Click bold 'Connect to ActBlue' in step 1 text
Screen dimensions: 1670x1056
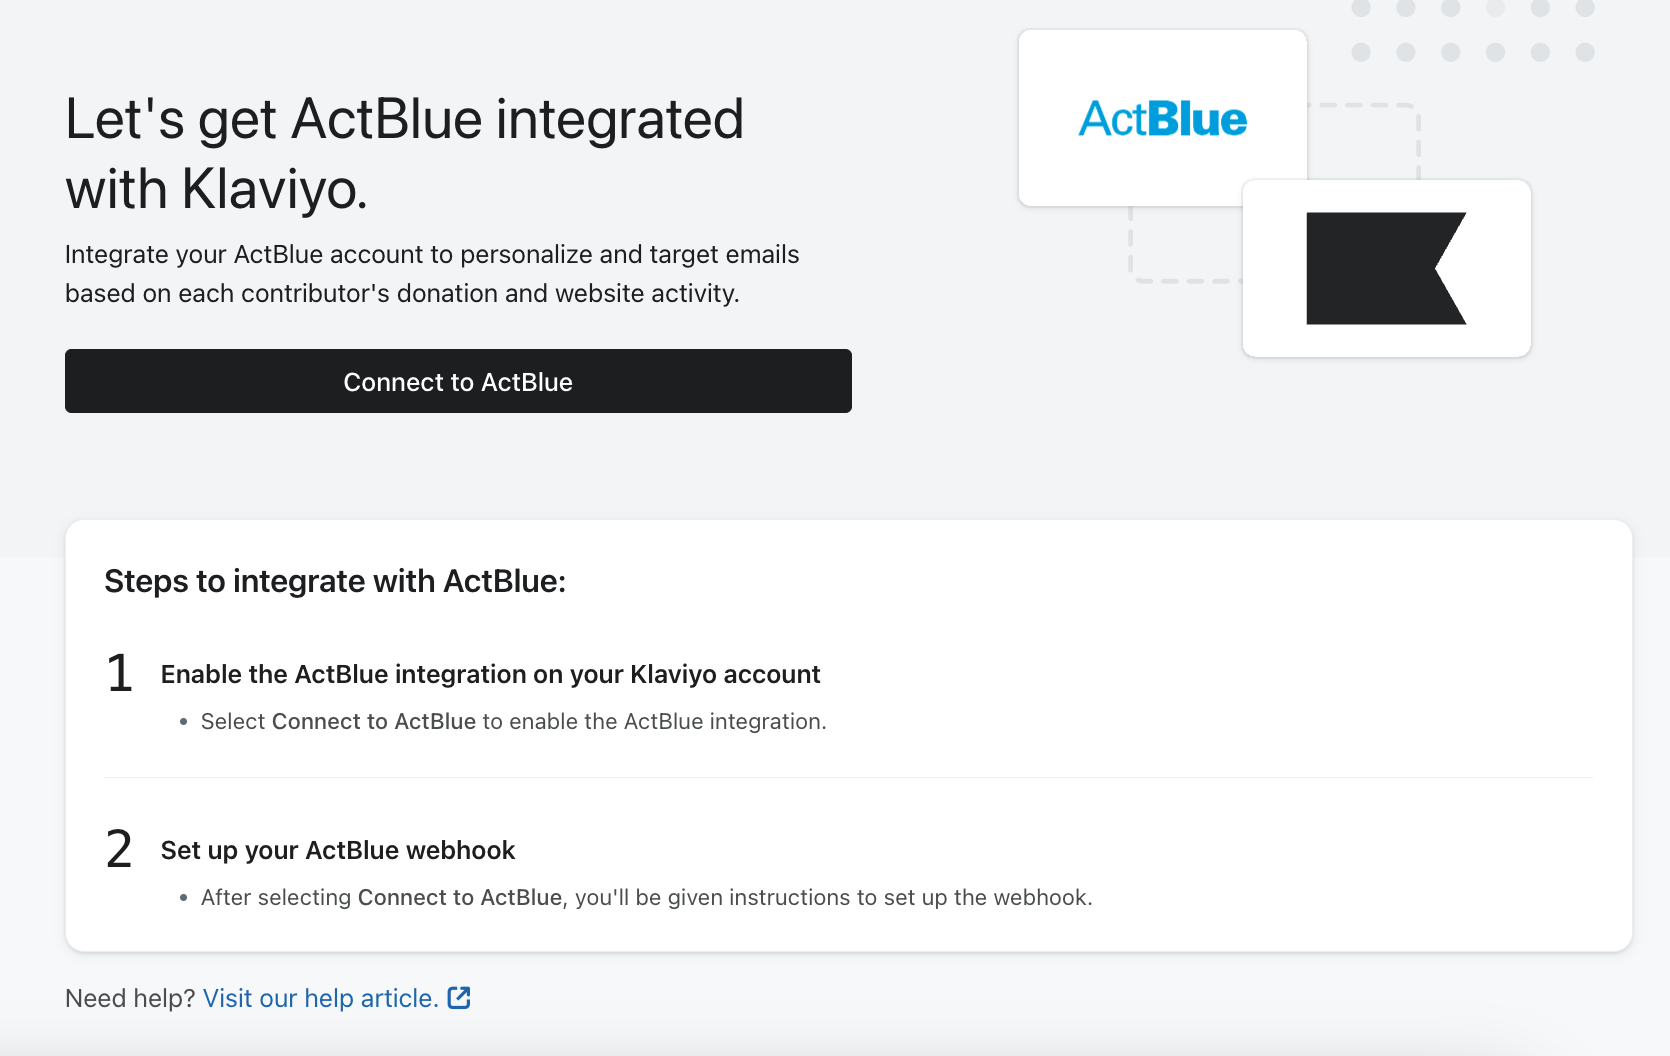point(373,722)
